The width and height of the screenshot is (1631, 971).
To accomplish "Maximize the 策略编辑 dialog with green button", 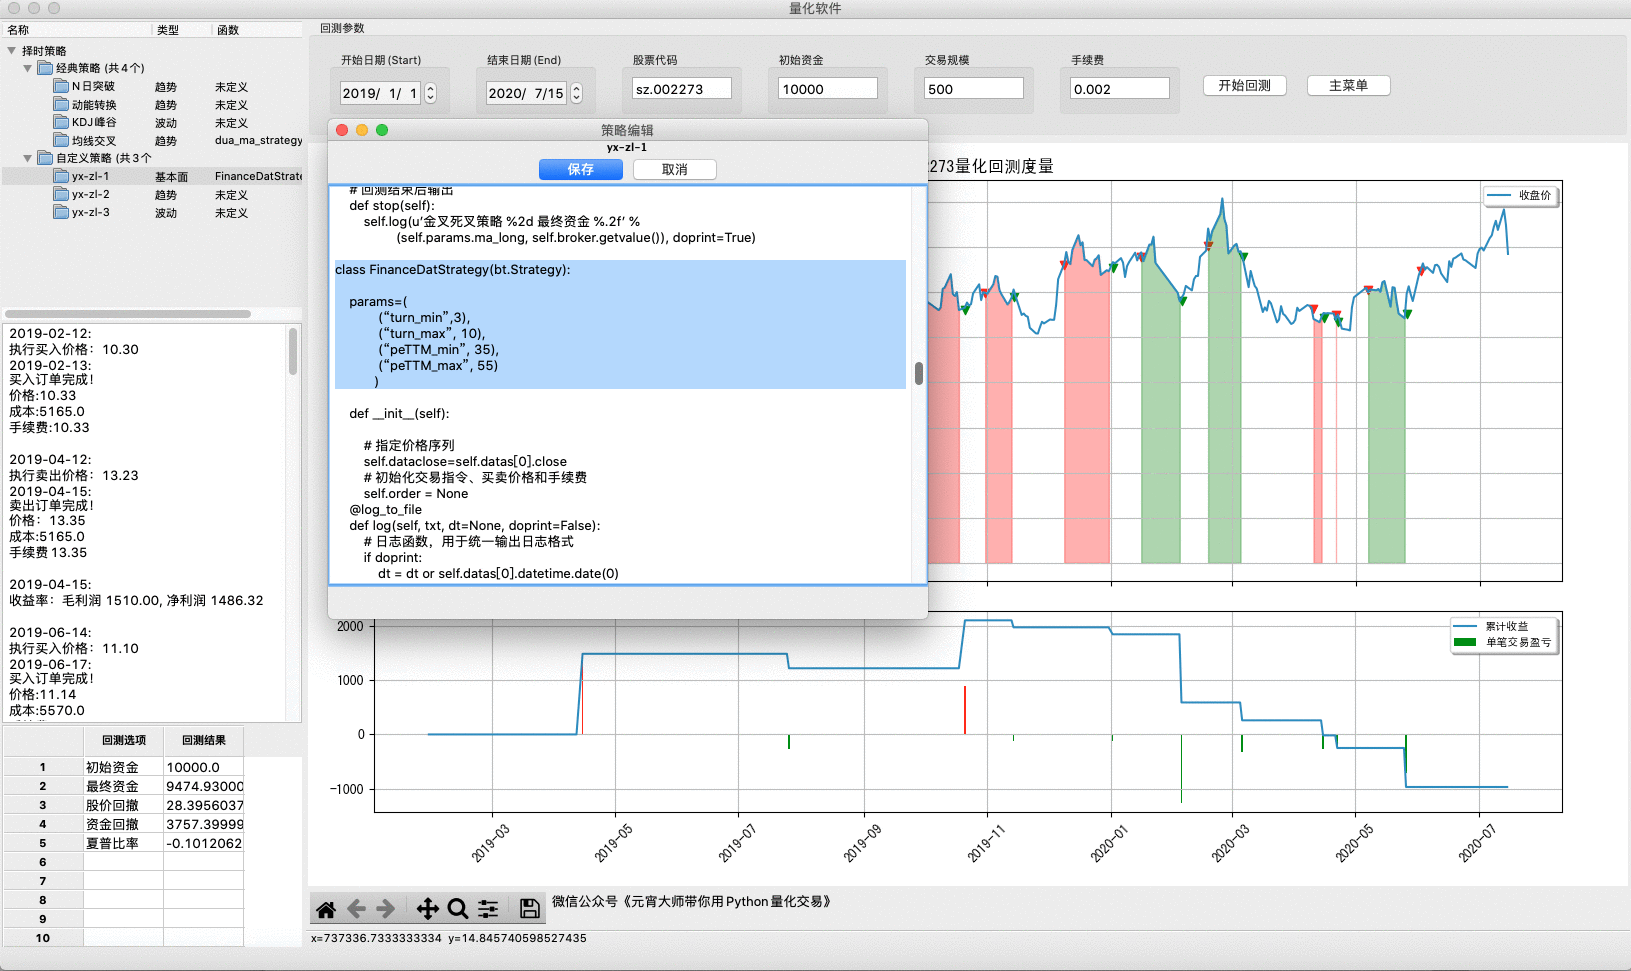I will tap(382, 130).
